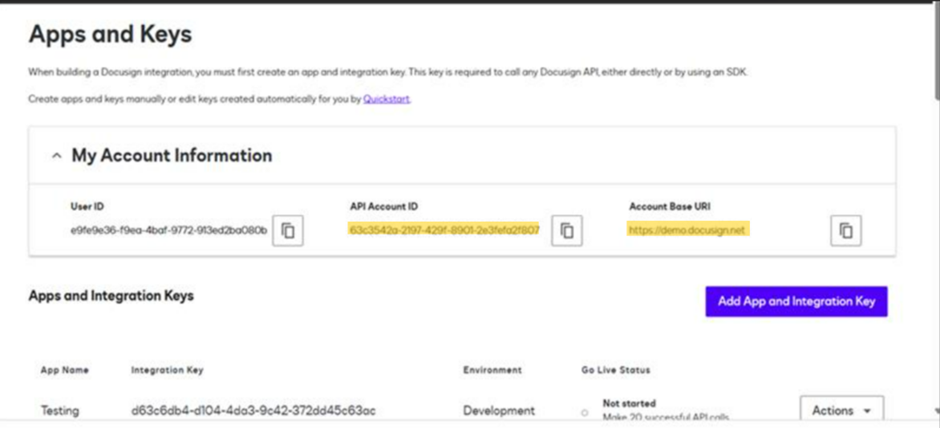Viewport: 940px width, 428px height.
Task: Click the App Name column header
Action: (x=64, y=370)
